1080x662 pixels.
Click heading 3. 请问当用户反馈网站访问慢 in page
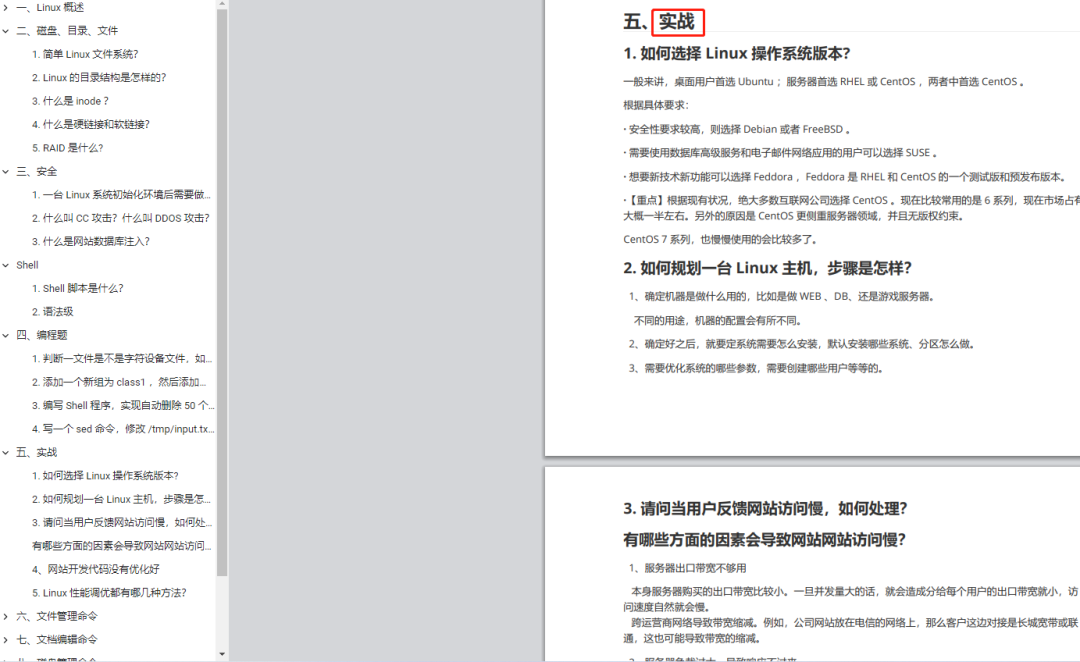point(765,509)
